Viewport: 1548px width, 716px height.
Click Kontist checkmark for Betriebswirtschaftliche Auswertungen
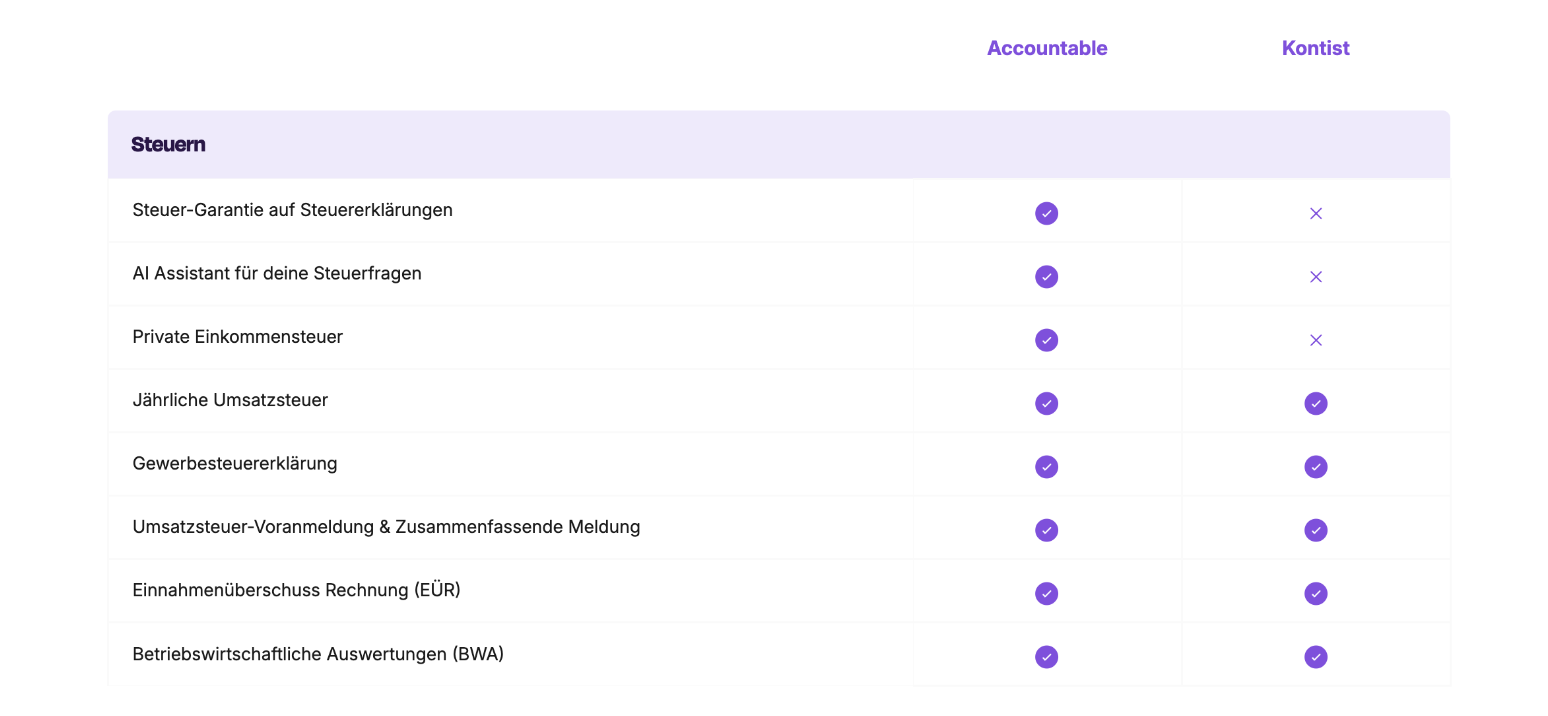pos(1315,657)
